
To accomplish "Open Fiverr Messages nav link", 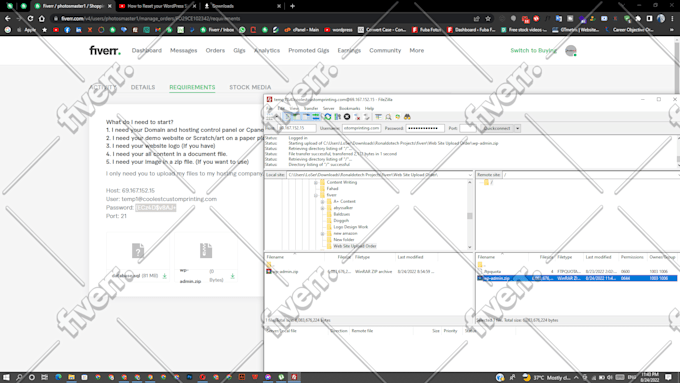I will pos(183,50).
